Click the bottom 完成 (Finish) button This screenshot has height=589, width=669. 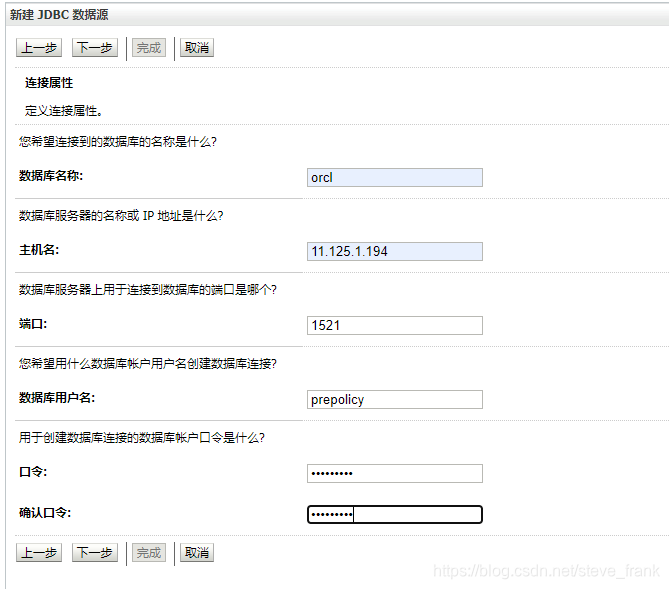149,553
